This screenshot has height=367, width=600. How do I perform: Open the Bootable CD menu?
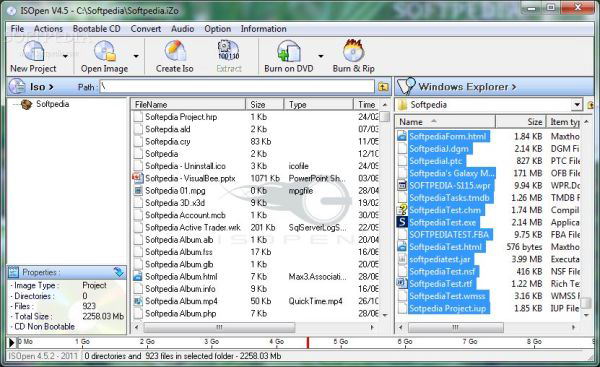click(96, 29)
